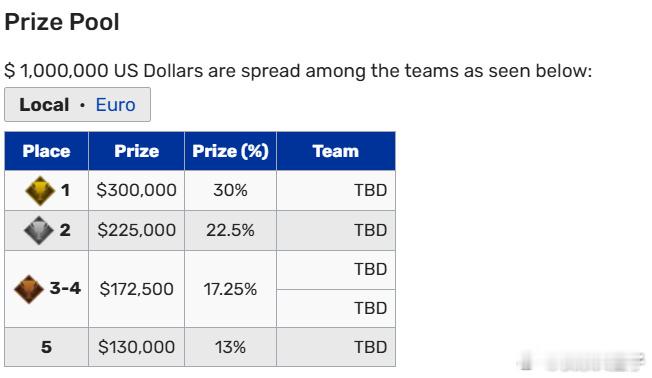Screen dimensions: 652x378
Task: Click the $172,500 prize cell
Action: coord(136,289)
